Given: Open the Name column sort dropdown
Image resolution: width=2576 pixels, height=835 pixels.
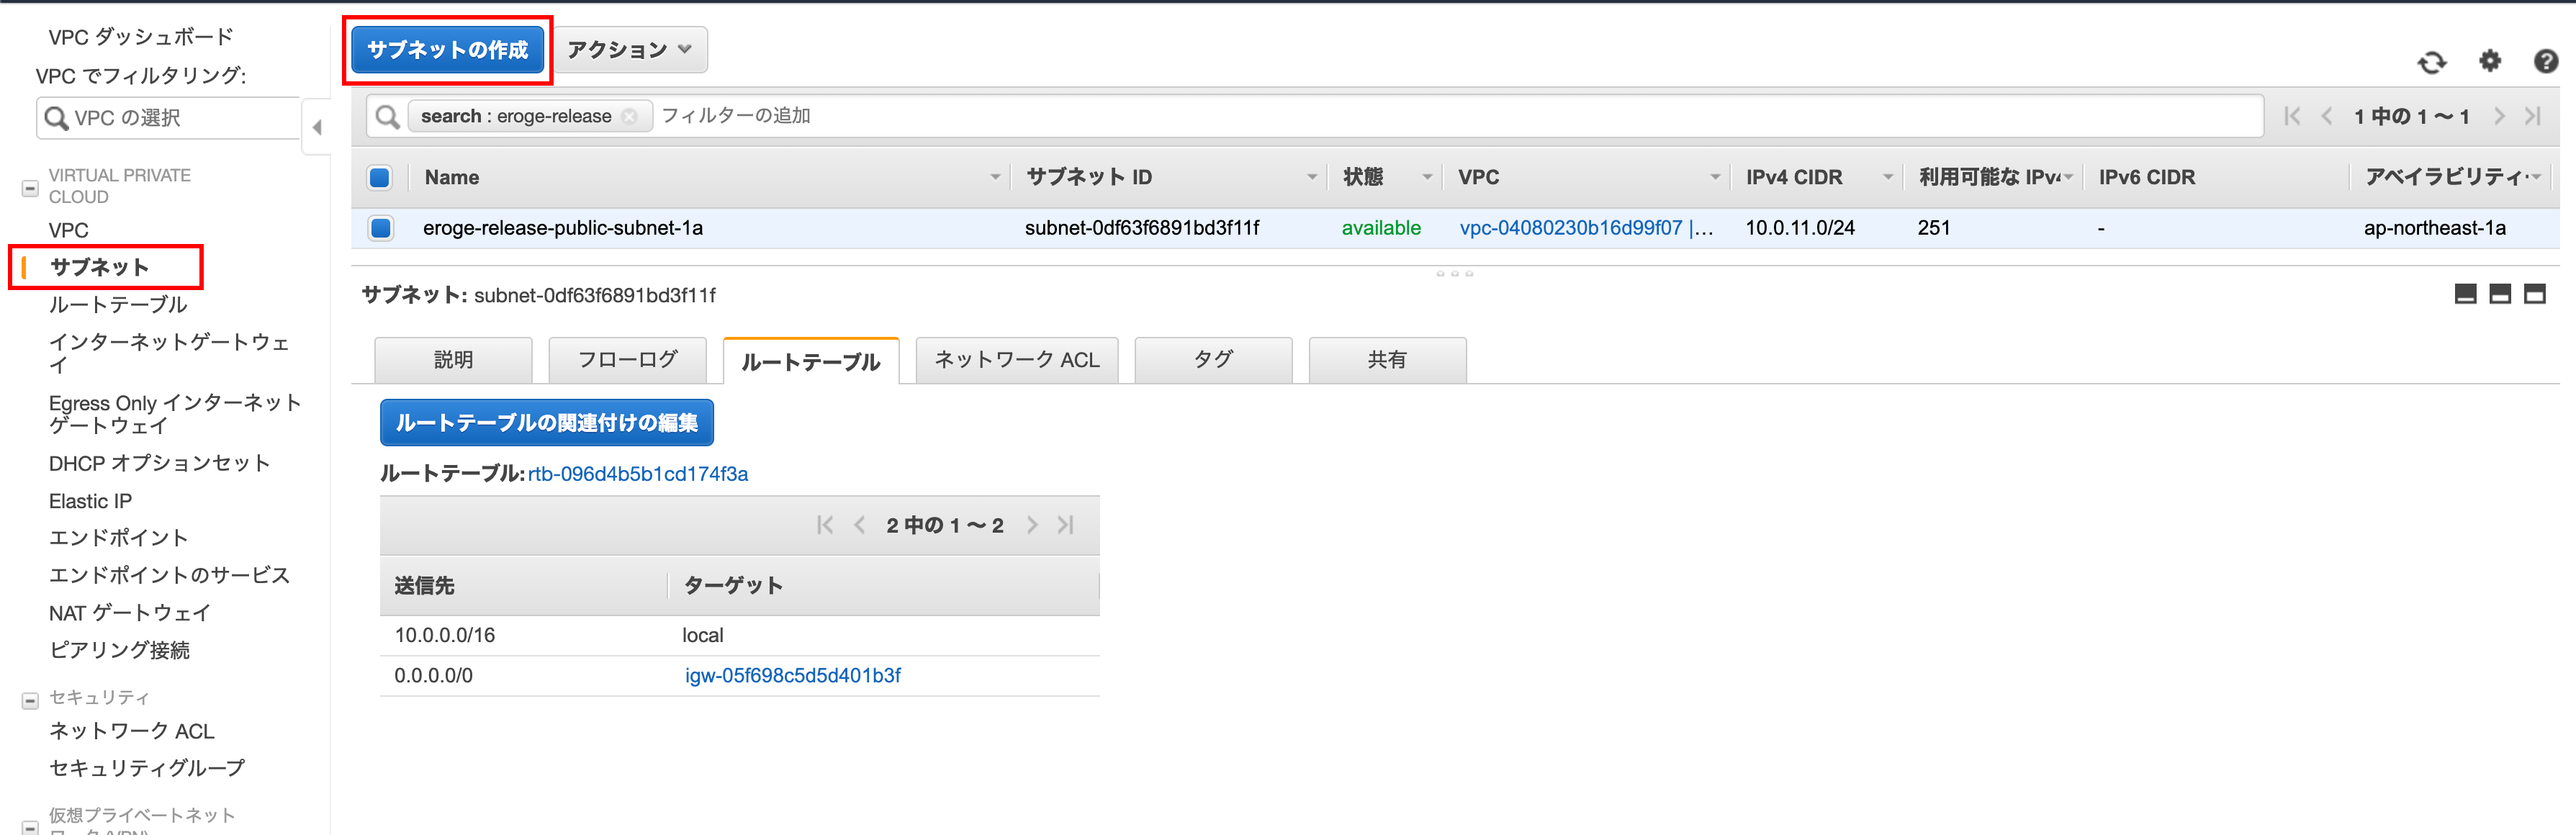Looking at the screenshot, I should click(995, 178).
